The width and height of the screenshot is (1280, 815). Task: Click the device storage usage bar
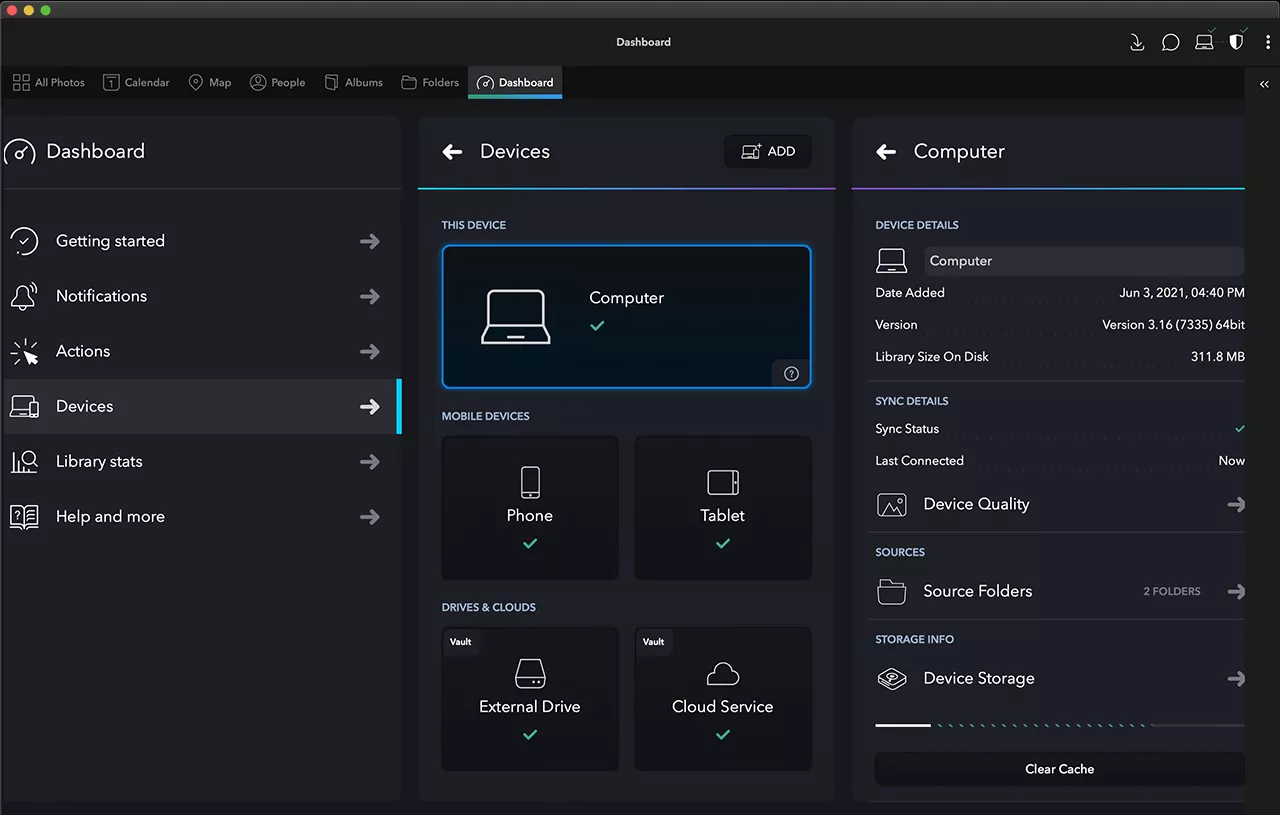tap(1059, 725)
